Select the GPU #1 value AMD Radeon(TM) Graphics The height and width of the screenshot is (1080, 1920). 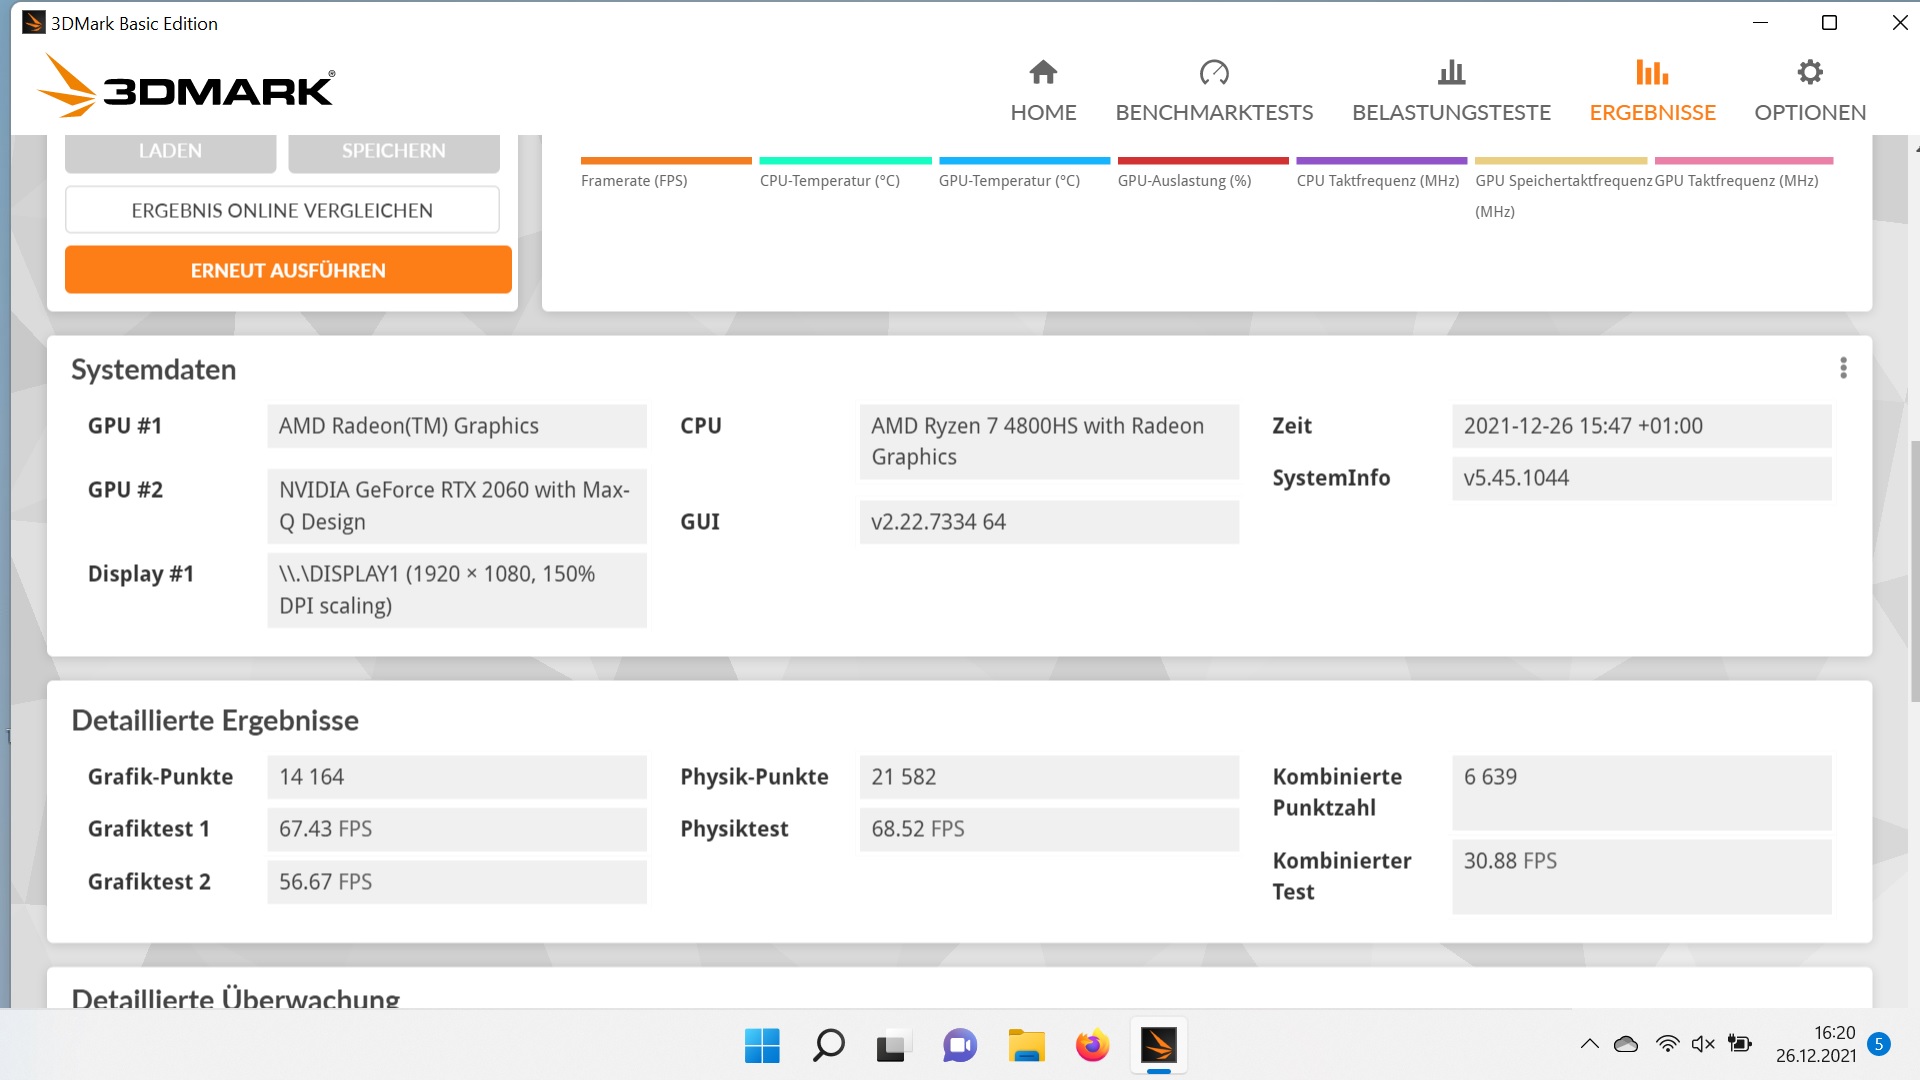457,426
